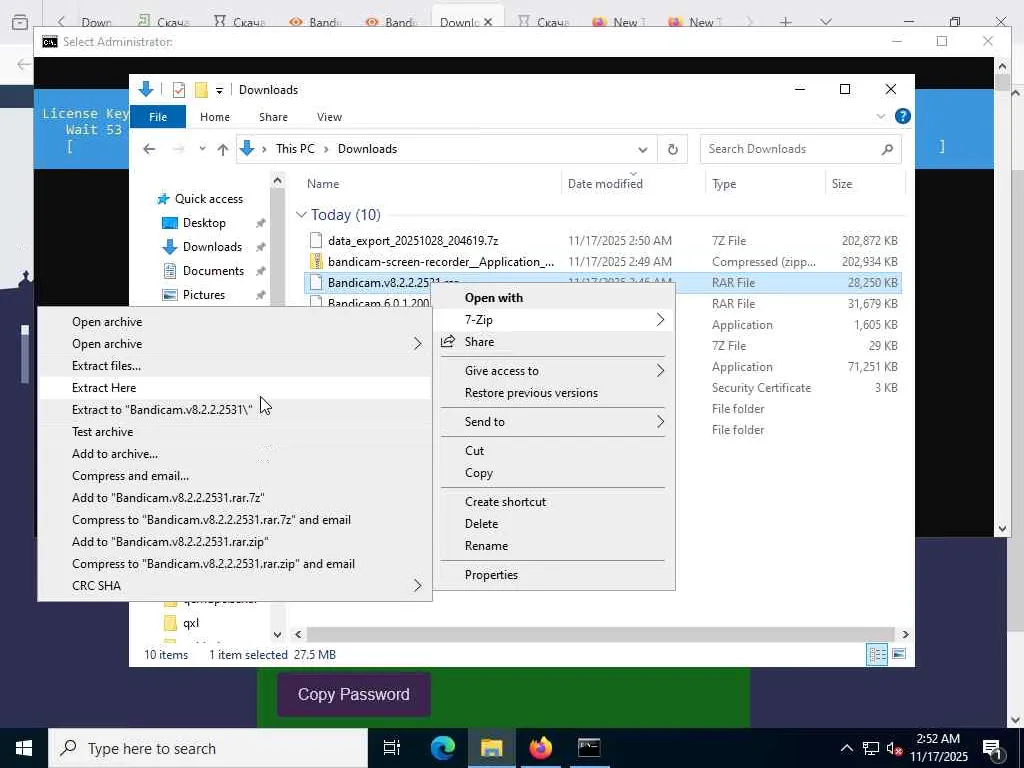Expand the ribbon with the chevron
The image size is (1024, 768).
(x=880, y=116)
